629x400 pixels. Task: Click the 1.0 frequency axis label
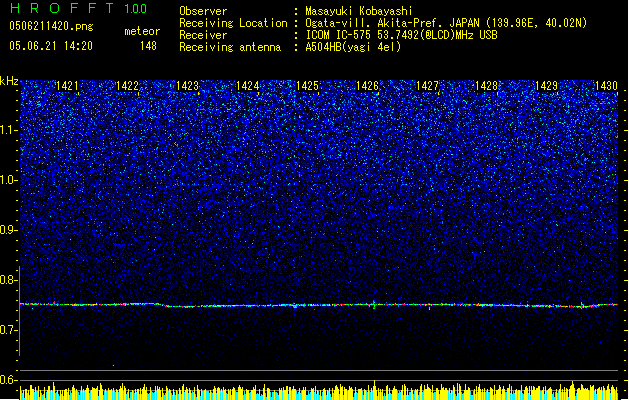(9, 180)
